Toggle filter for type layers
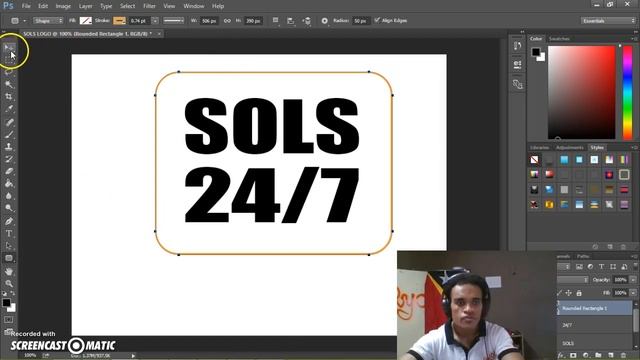Screen dimensions: 640x360 click(602, 267)
